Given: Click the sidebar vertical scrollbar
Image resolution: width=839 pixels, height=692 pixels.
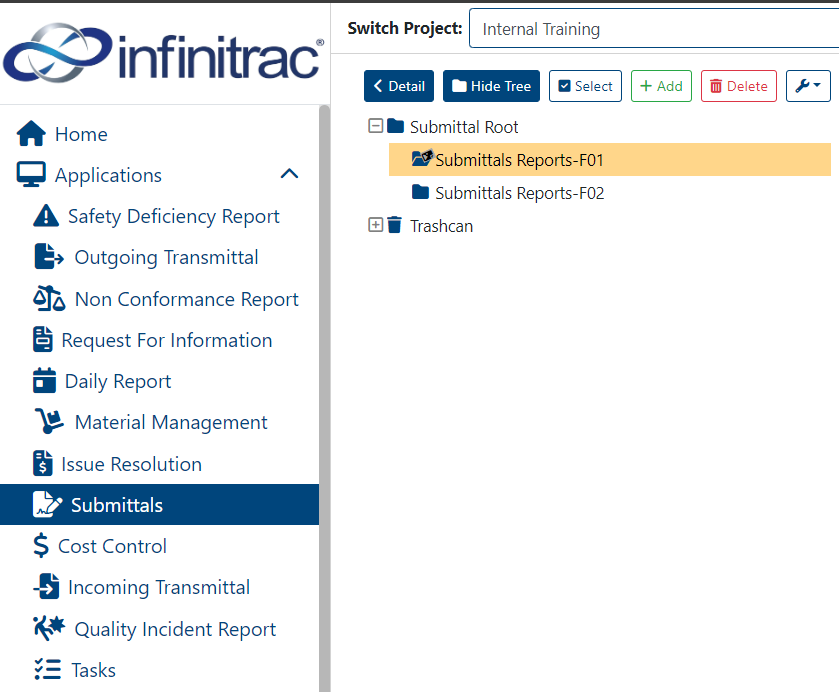Looking at the screenshot, I should (324, 398).
